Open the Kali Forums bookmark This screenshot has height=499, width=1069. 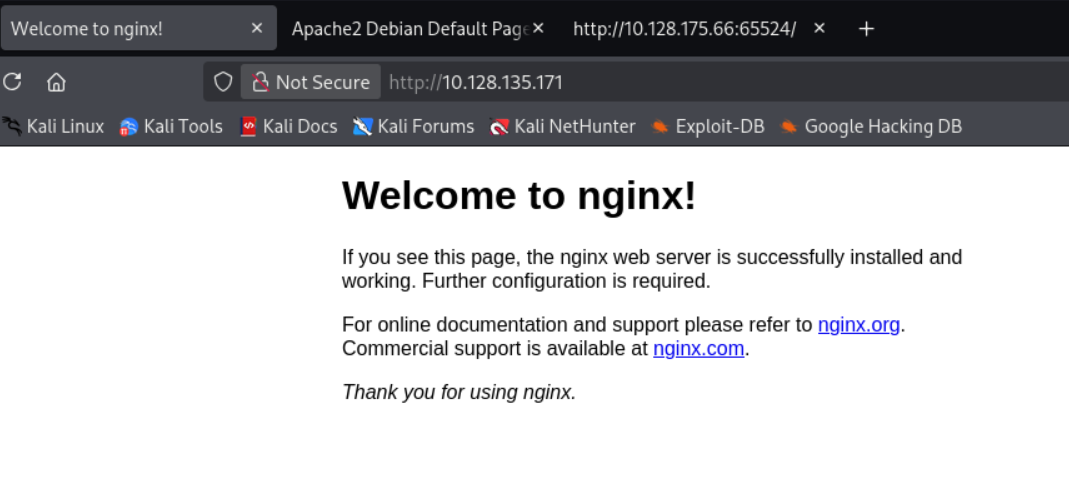point(414,127)
